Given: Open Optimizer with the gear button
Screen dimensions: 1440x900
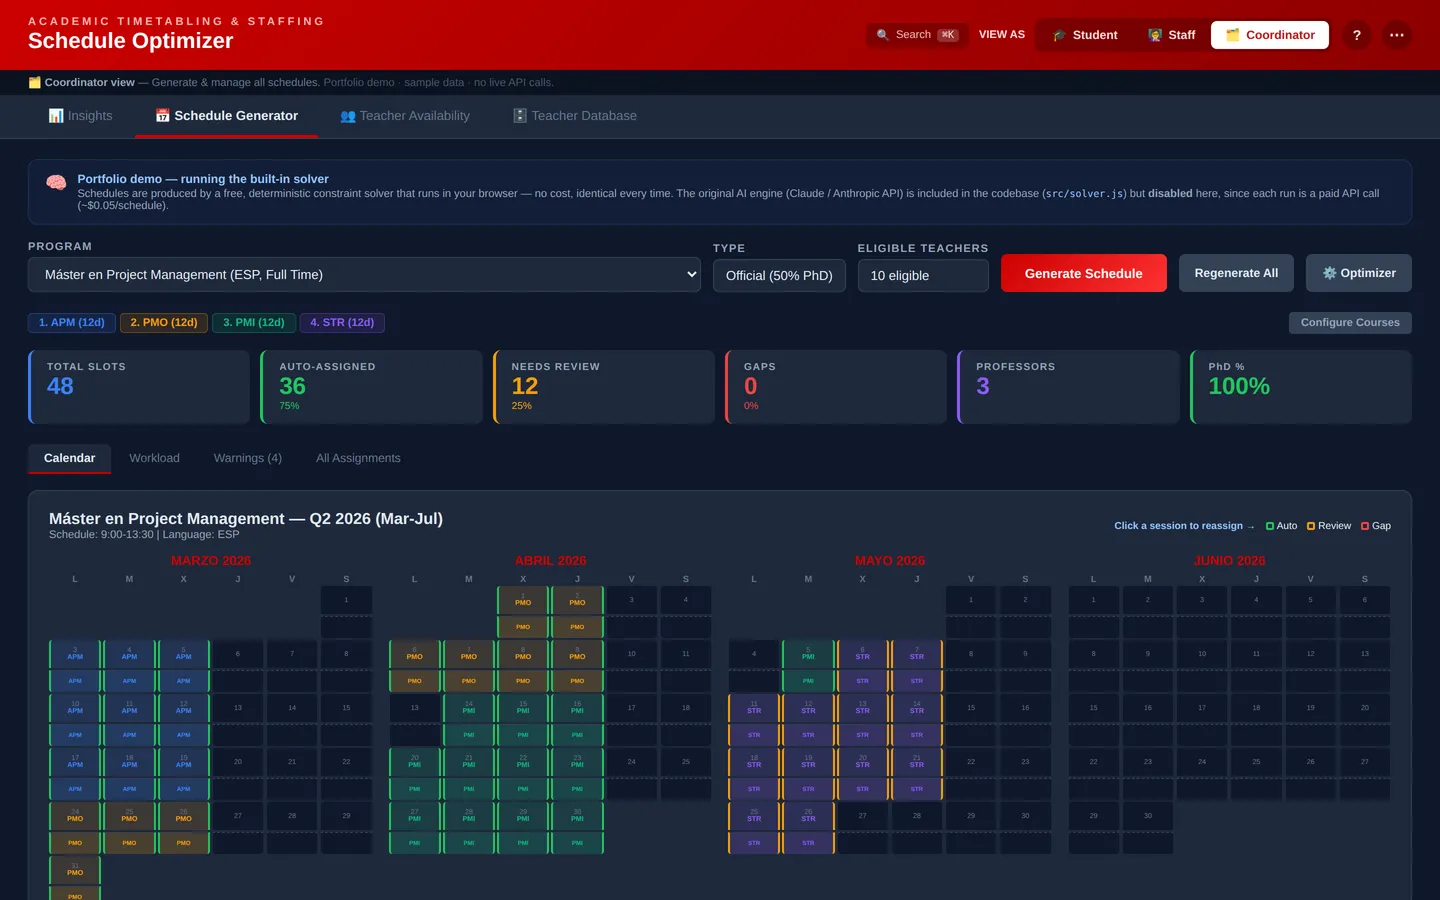Looking at the screenshot, I should (1359, 273).
